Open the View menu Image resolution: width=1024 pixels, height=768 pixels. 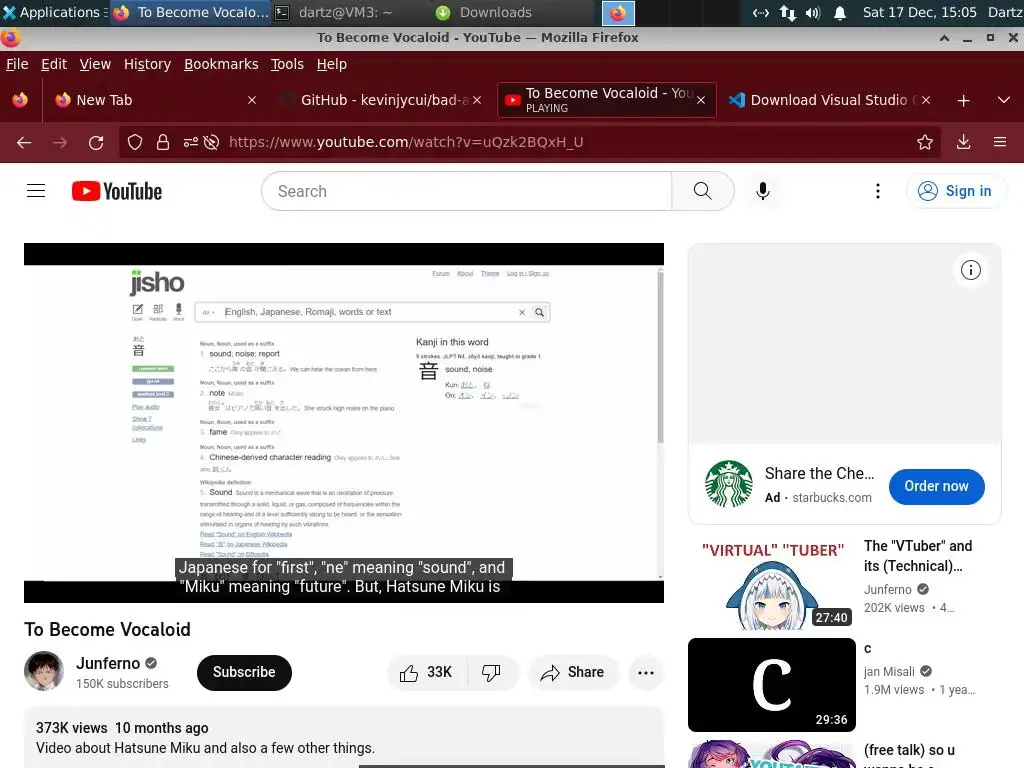(95, 64)
